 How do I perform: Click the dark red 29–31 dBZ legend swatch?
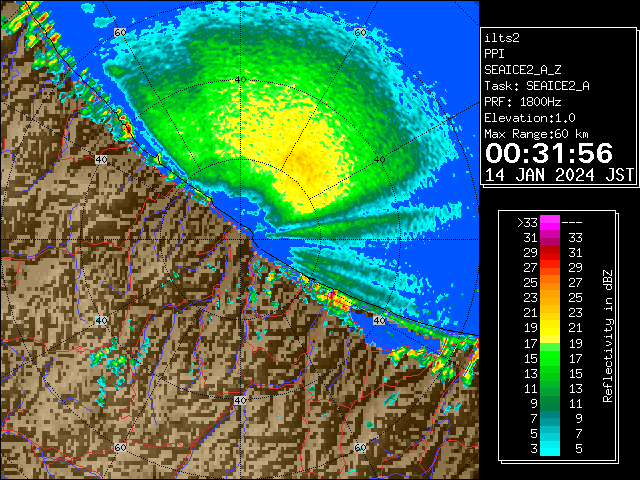[550, 253]
